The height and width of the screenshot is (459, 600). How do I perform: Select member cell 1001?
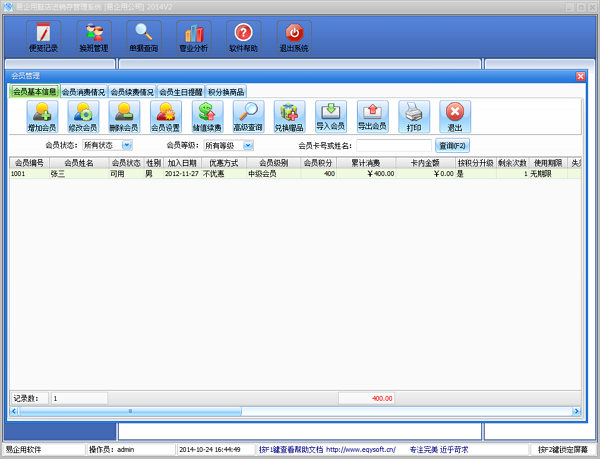click(29, 174)
